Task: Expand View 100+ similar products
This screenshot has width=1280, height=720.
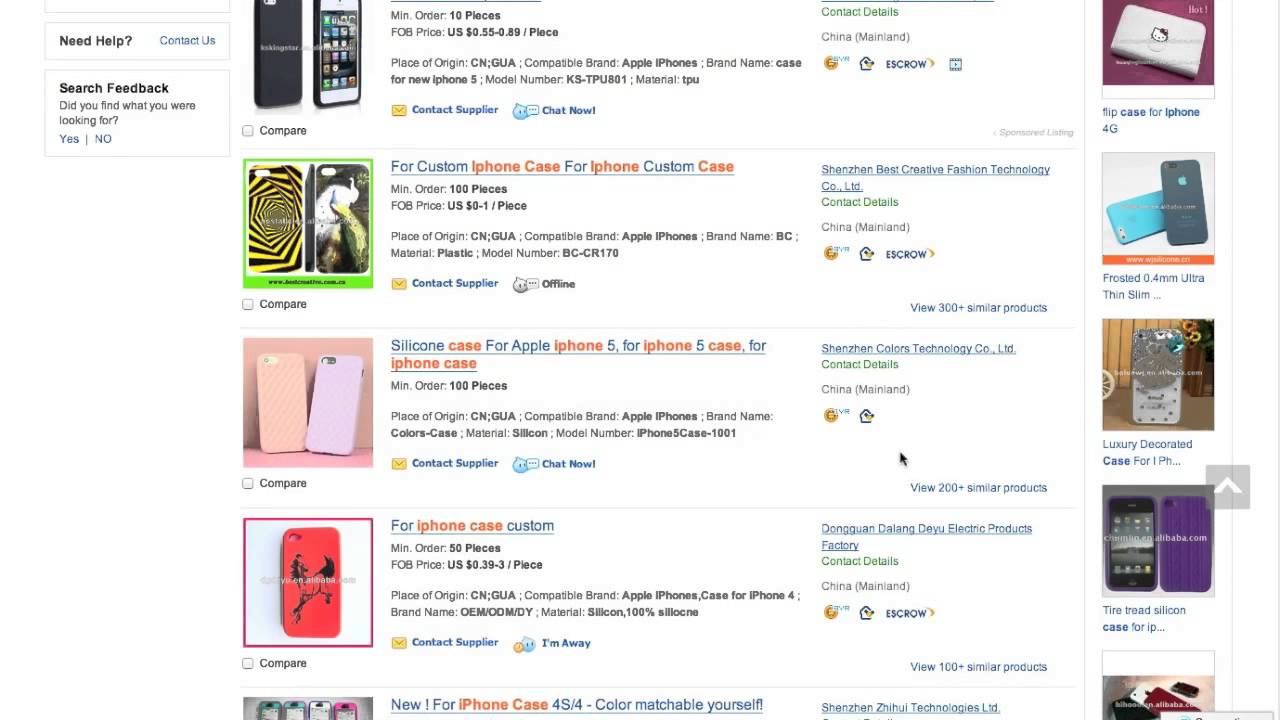Action: (978, 667)
